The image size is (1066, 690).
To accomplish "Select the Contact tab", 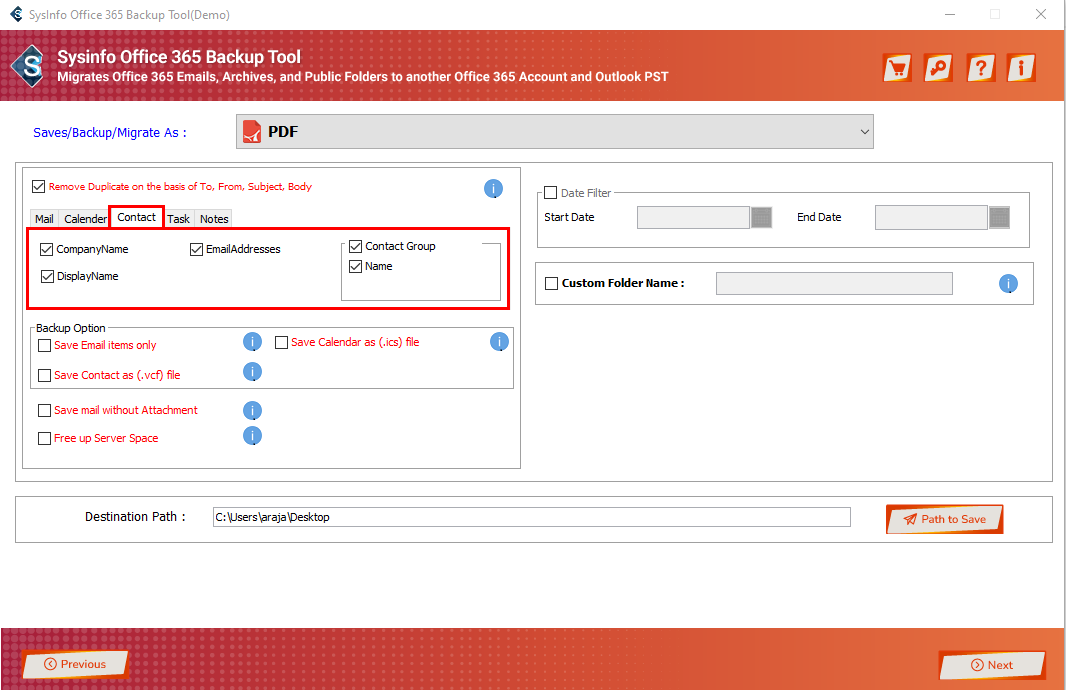I will (137, 217).
